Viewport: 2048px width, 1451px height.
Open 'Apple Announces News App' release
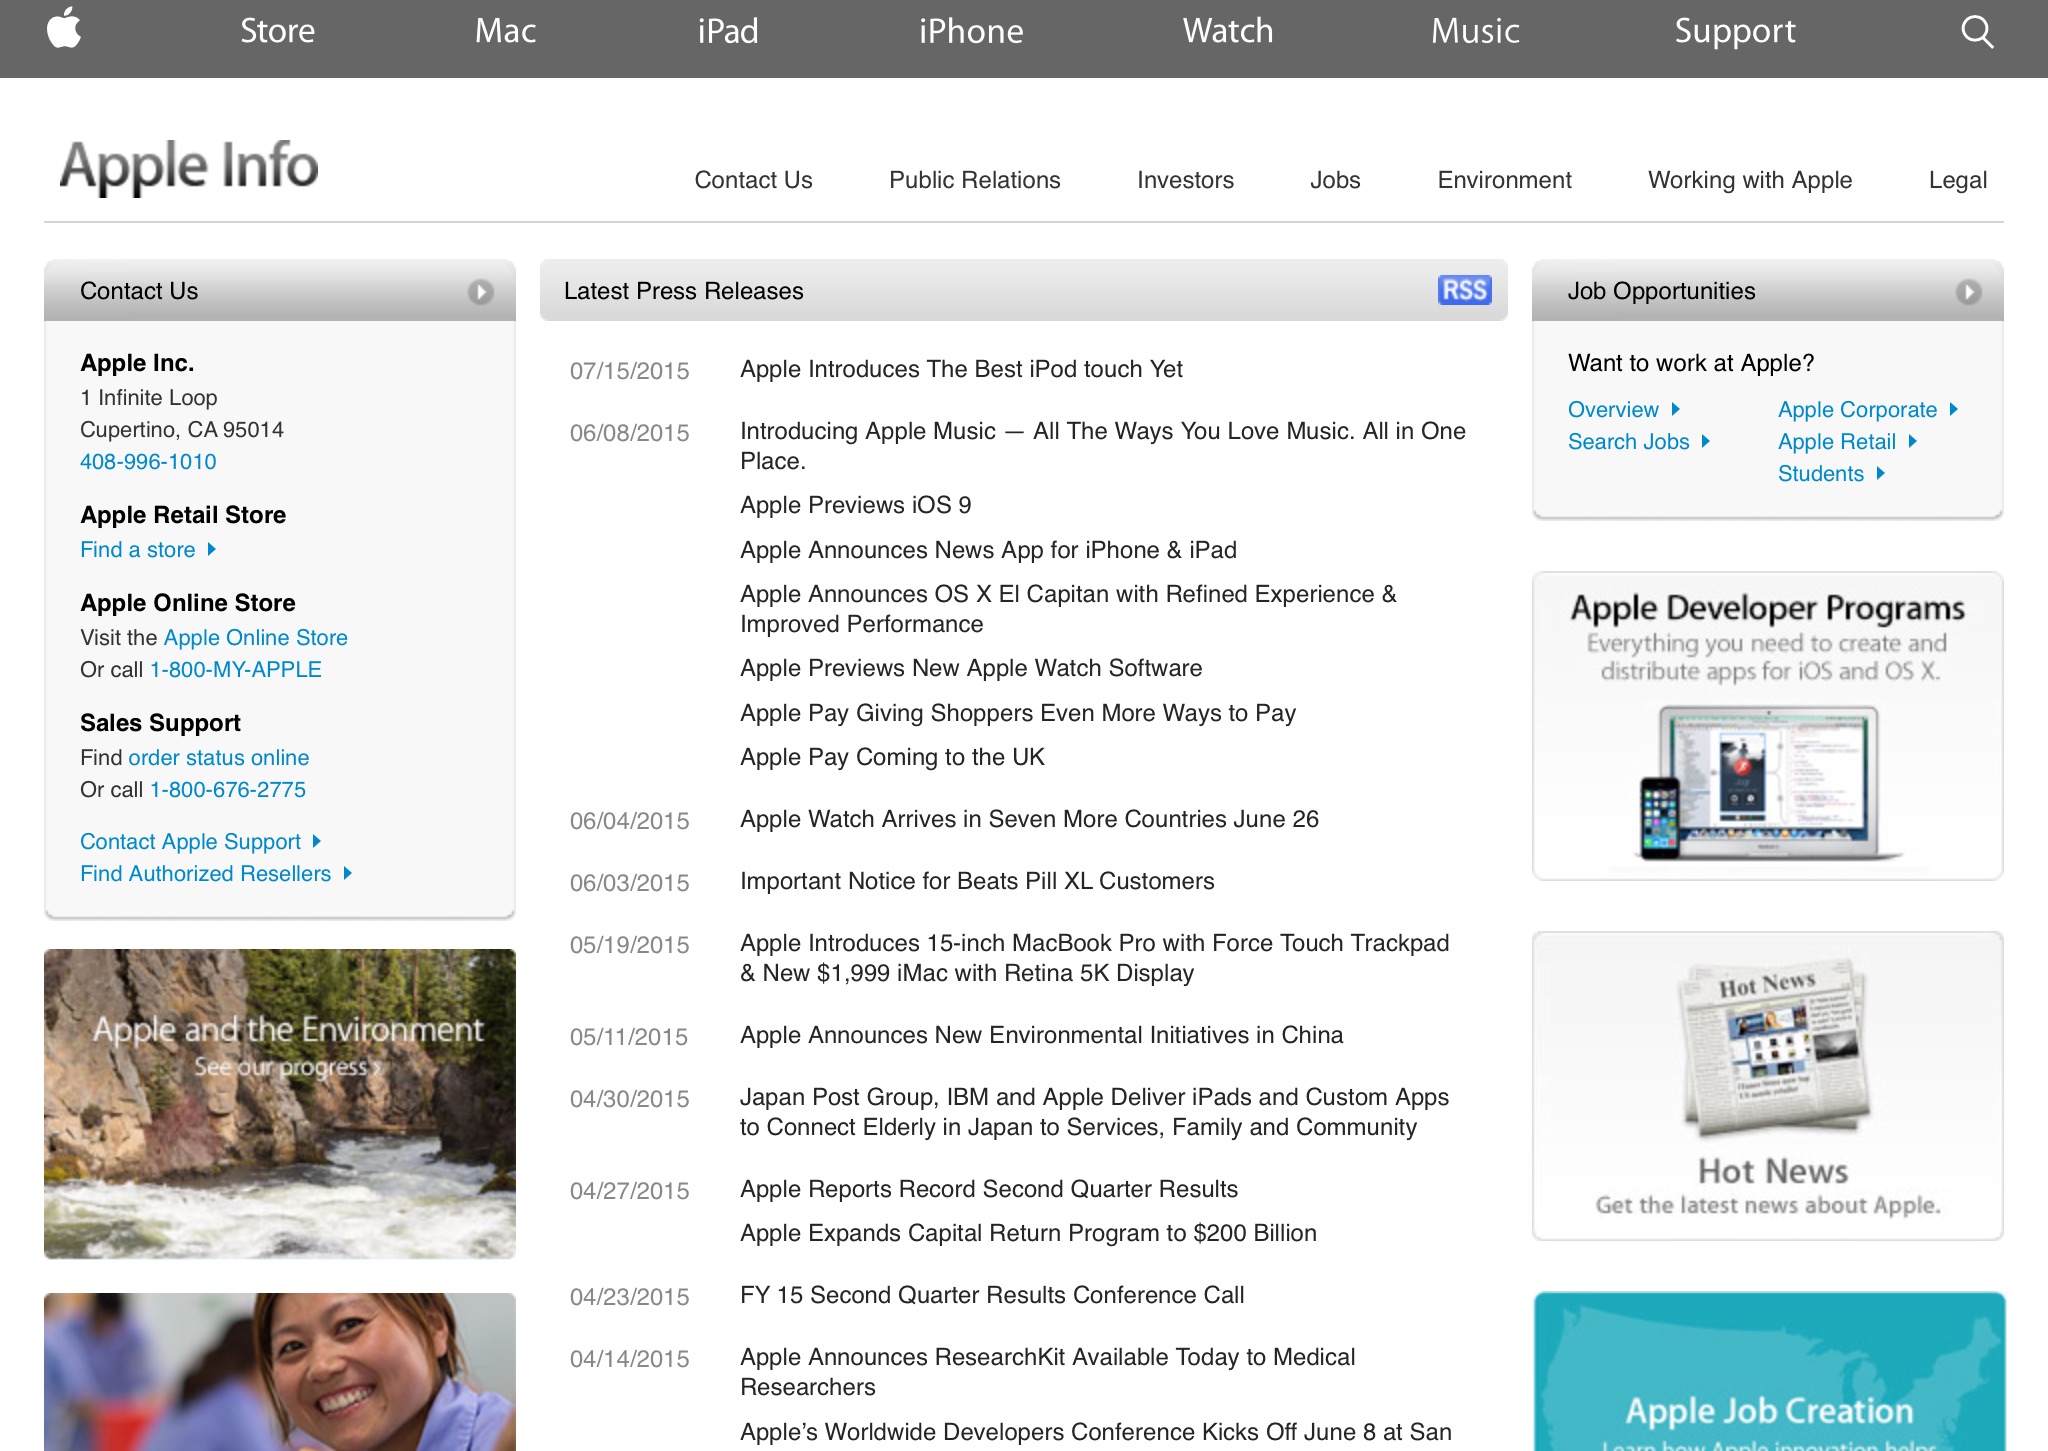pyautogui.click(x=988, y=550)
